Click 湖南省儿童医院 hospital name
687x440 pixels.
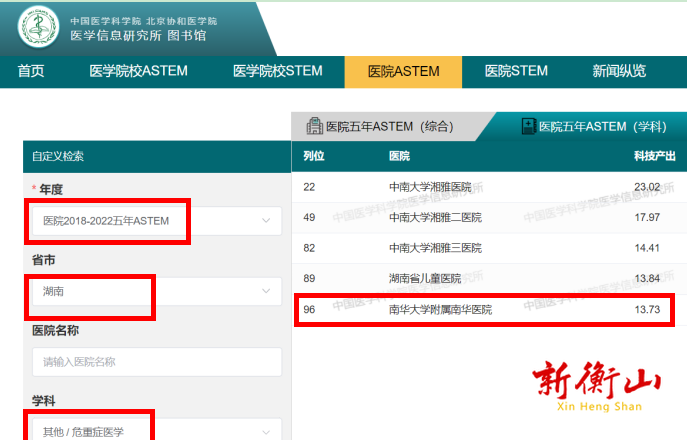pos(425,278)
